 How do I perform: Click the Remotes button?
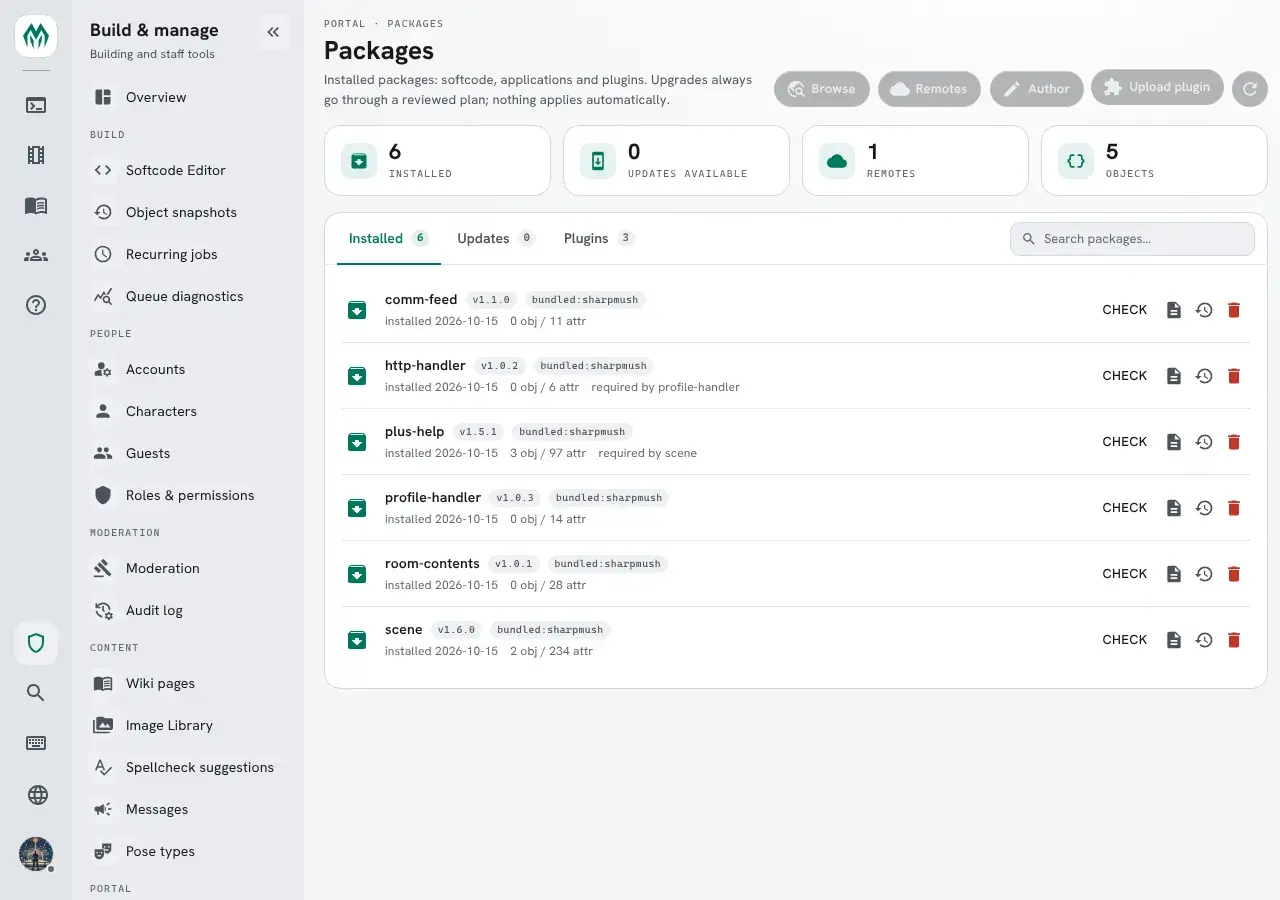tap(930, 89)
